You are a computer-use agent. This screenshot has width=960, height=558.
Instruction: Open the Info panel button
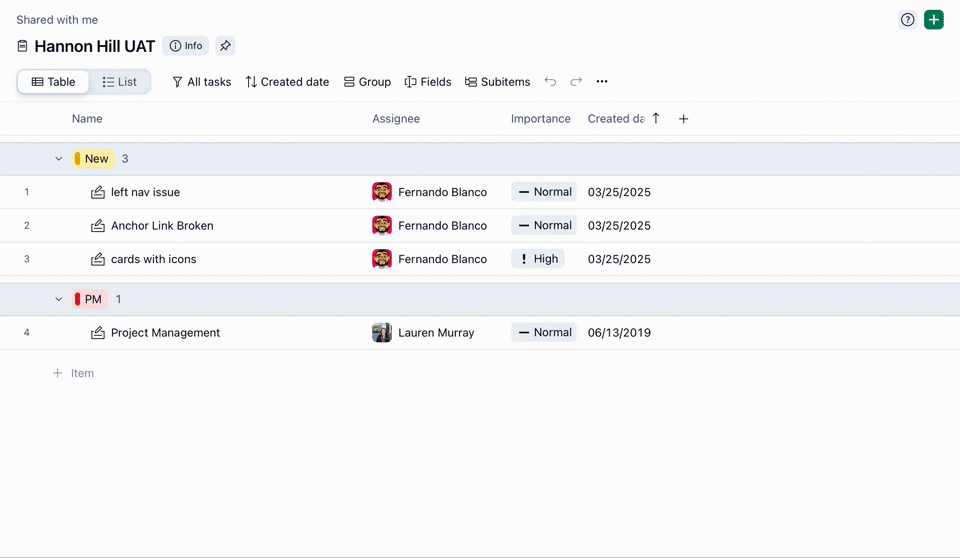[186, 46]
